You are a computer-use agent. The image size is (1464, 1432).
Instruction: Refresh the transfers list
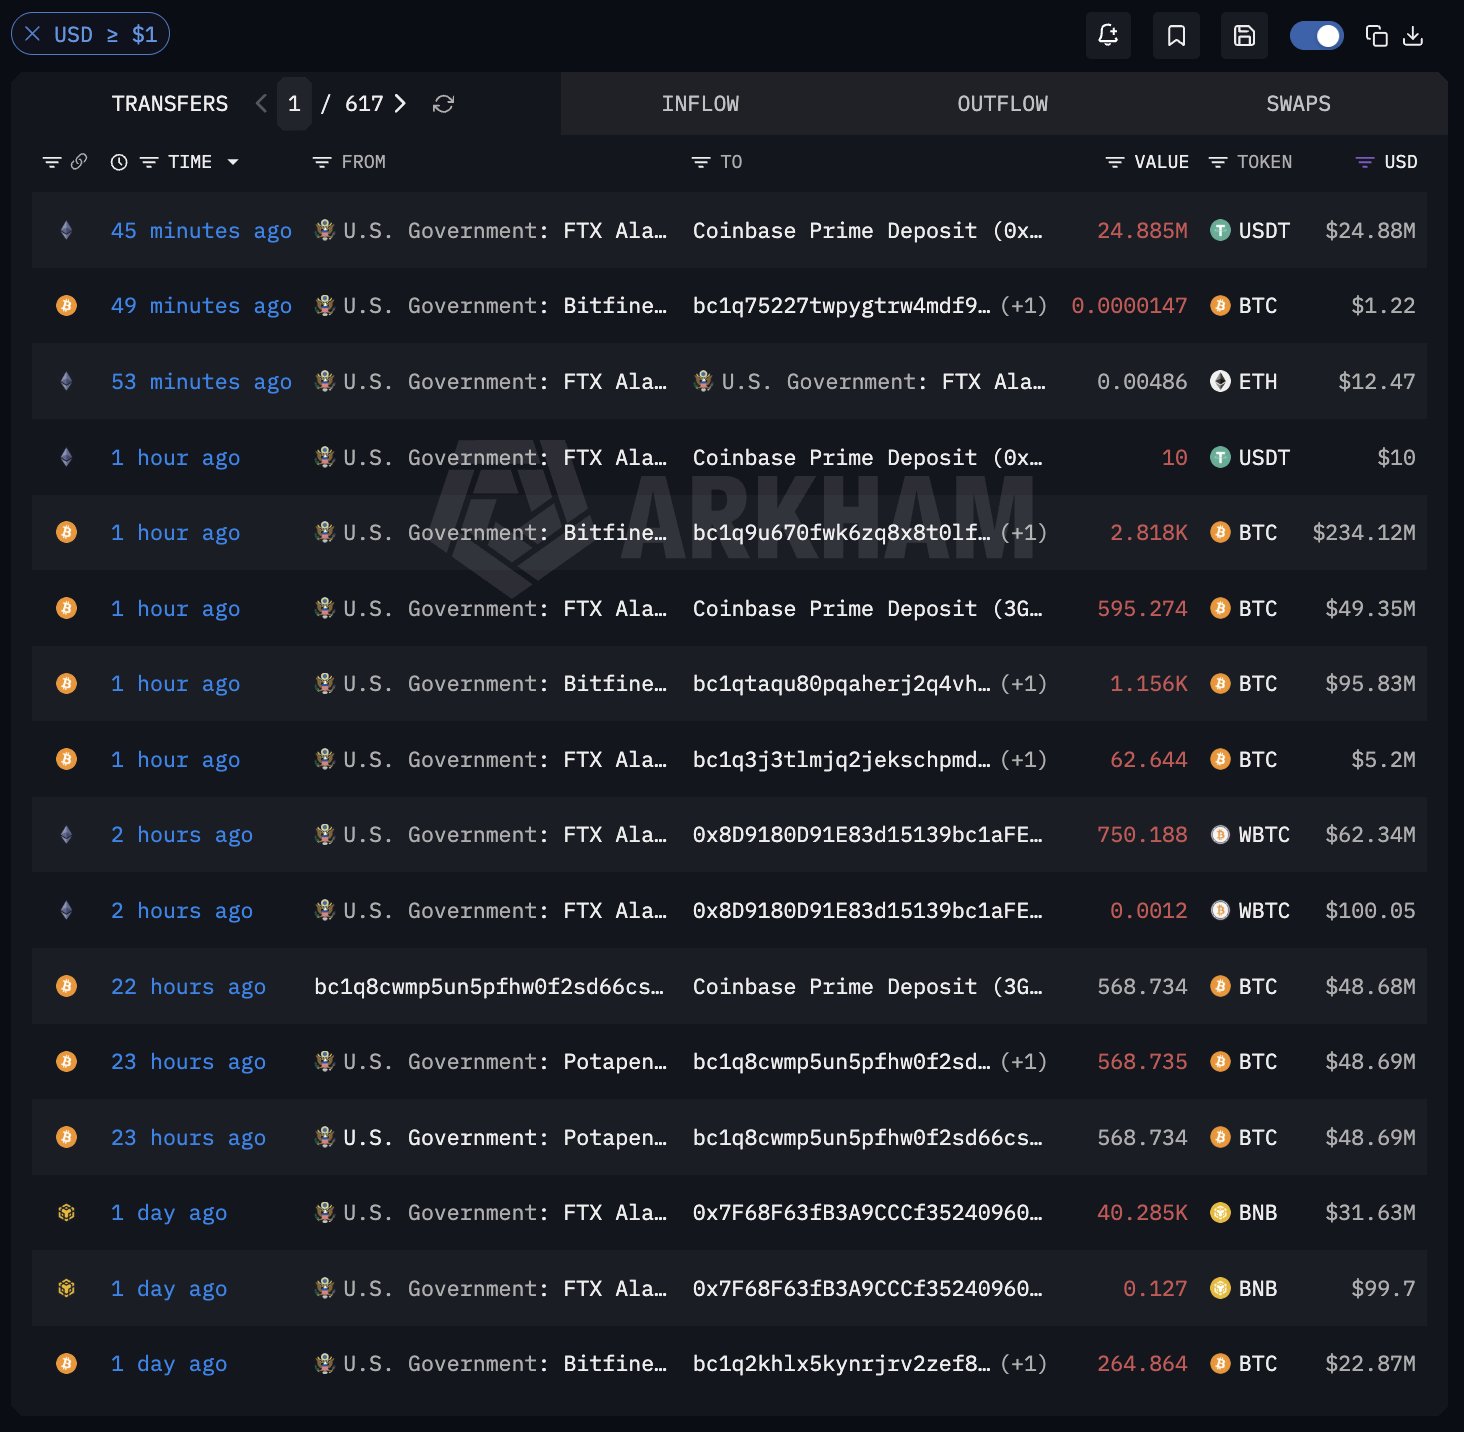click(444, 104)
